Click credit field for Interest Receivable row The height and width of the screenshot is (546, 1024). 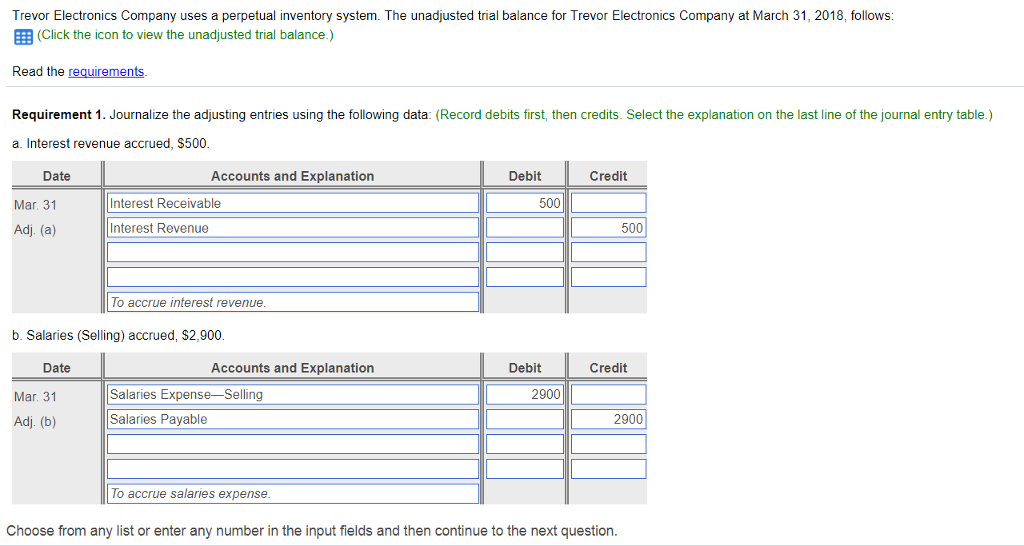point(608,203)
